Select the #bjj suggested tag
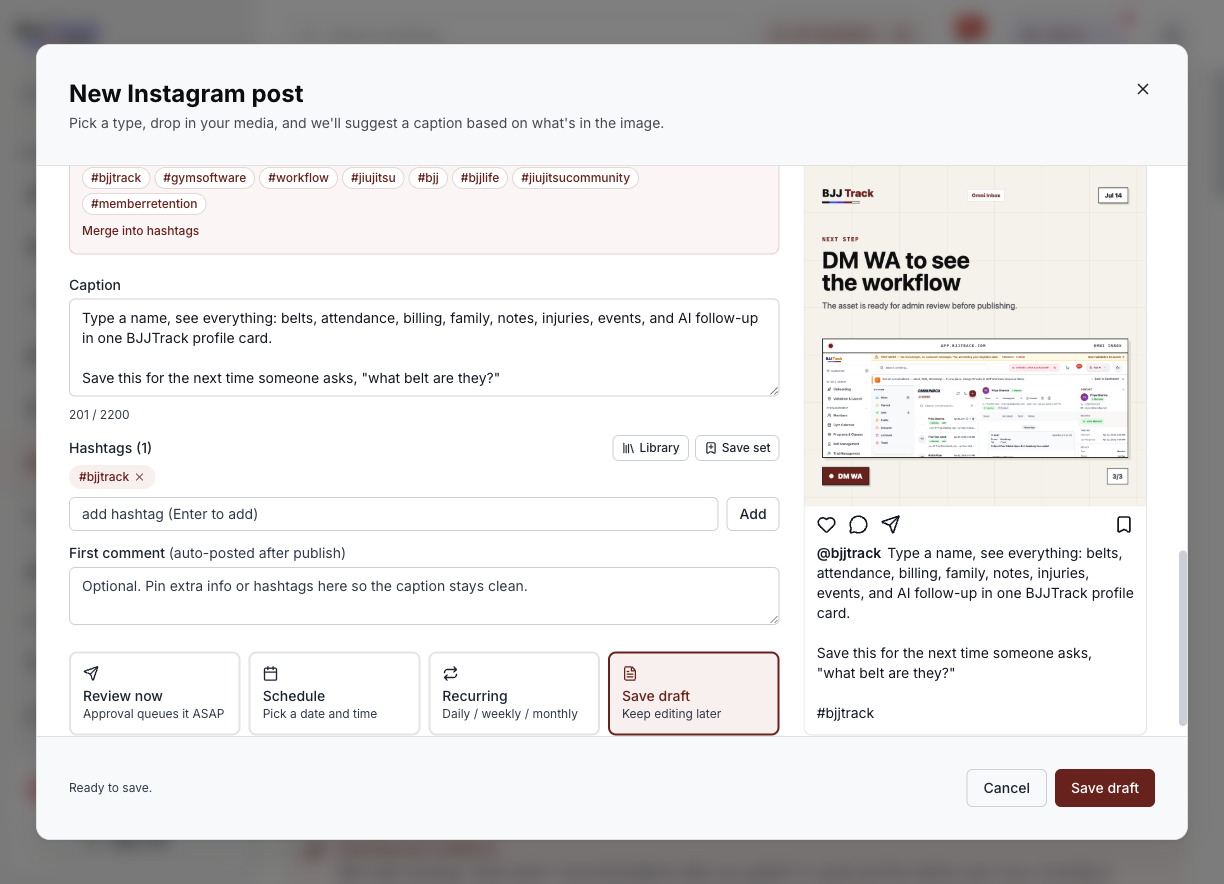1224x884 pixels. coord(428,178)
